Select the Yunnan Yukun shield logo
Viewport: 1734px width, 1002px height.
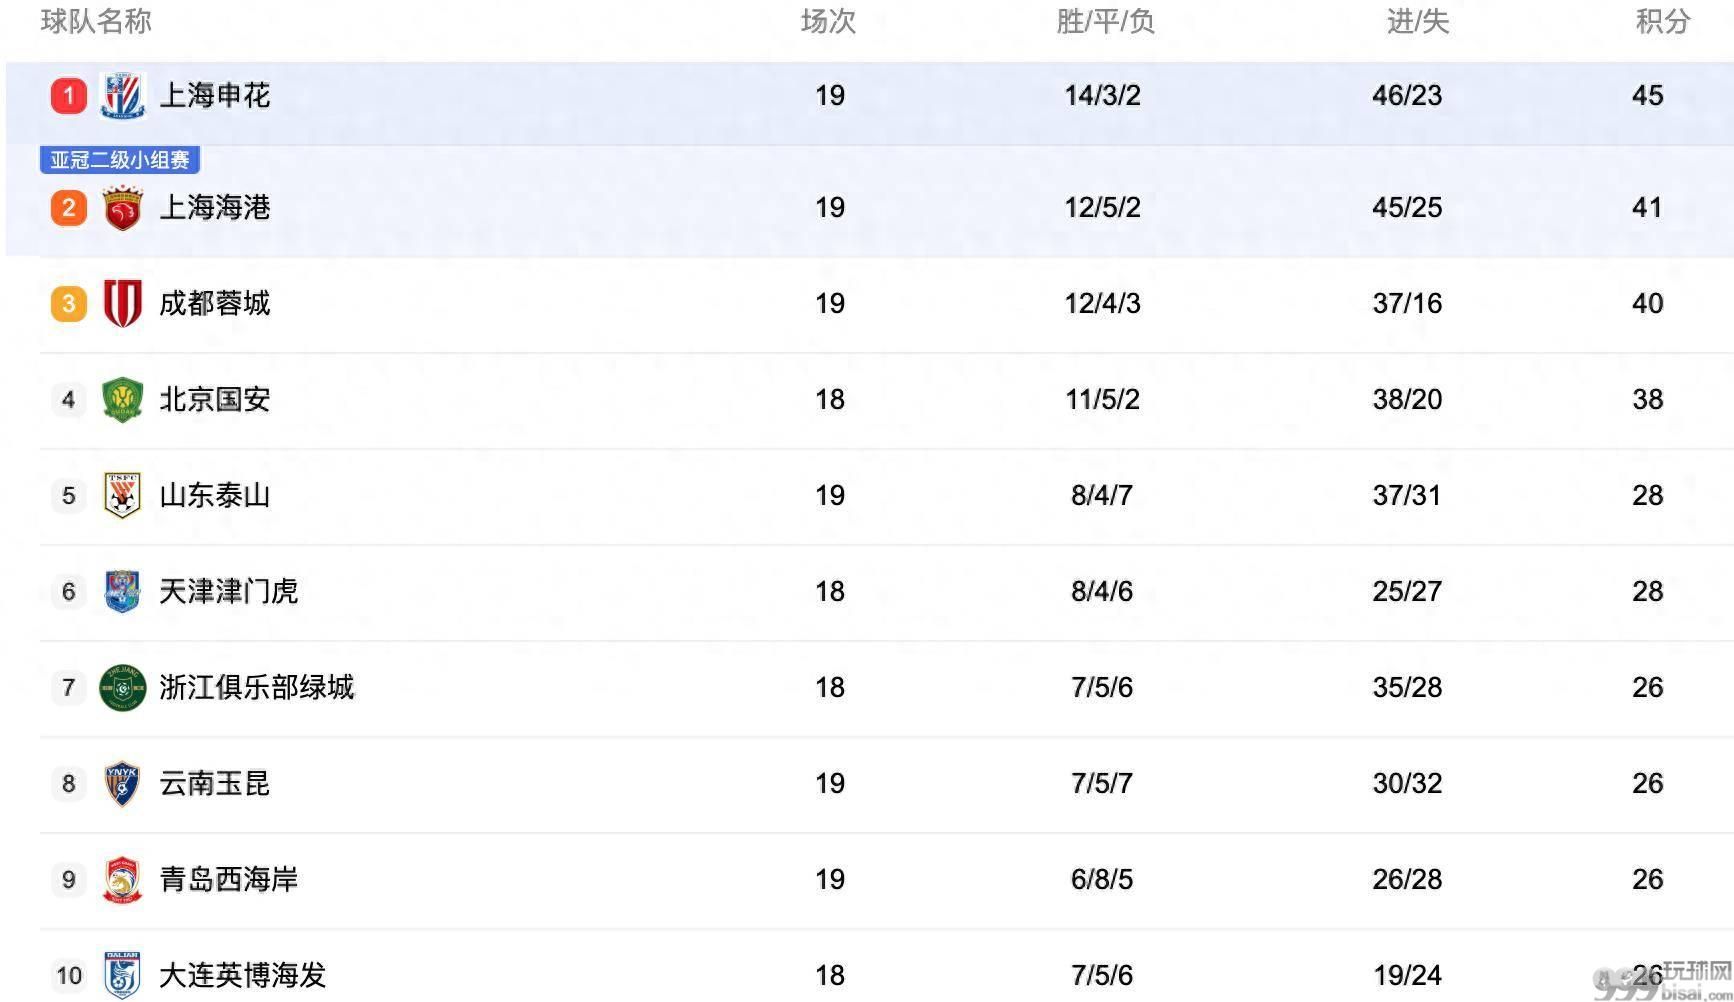coord(123,784)
